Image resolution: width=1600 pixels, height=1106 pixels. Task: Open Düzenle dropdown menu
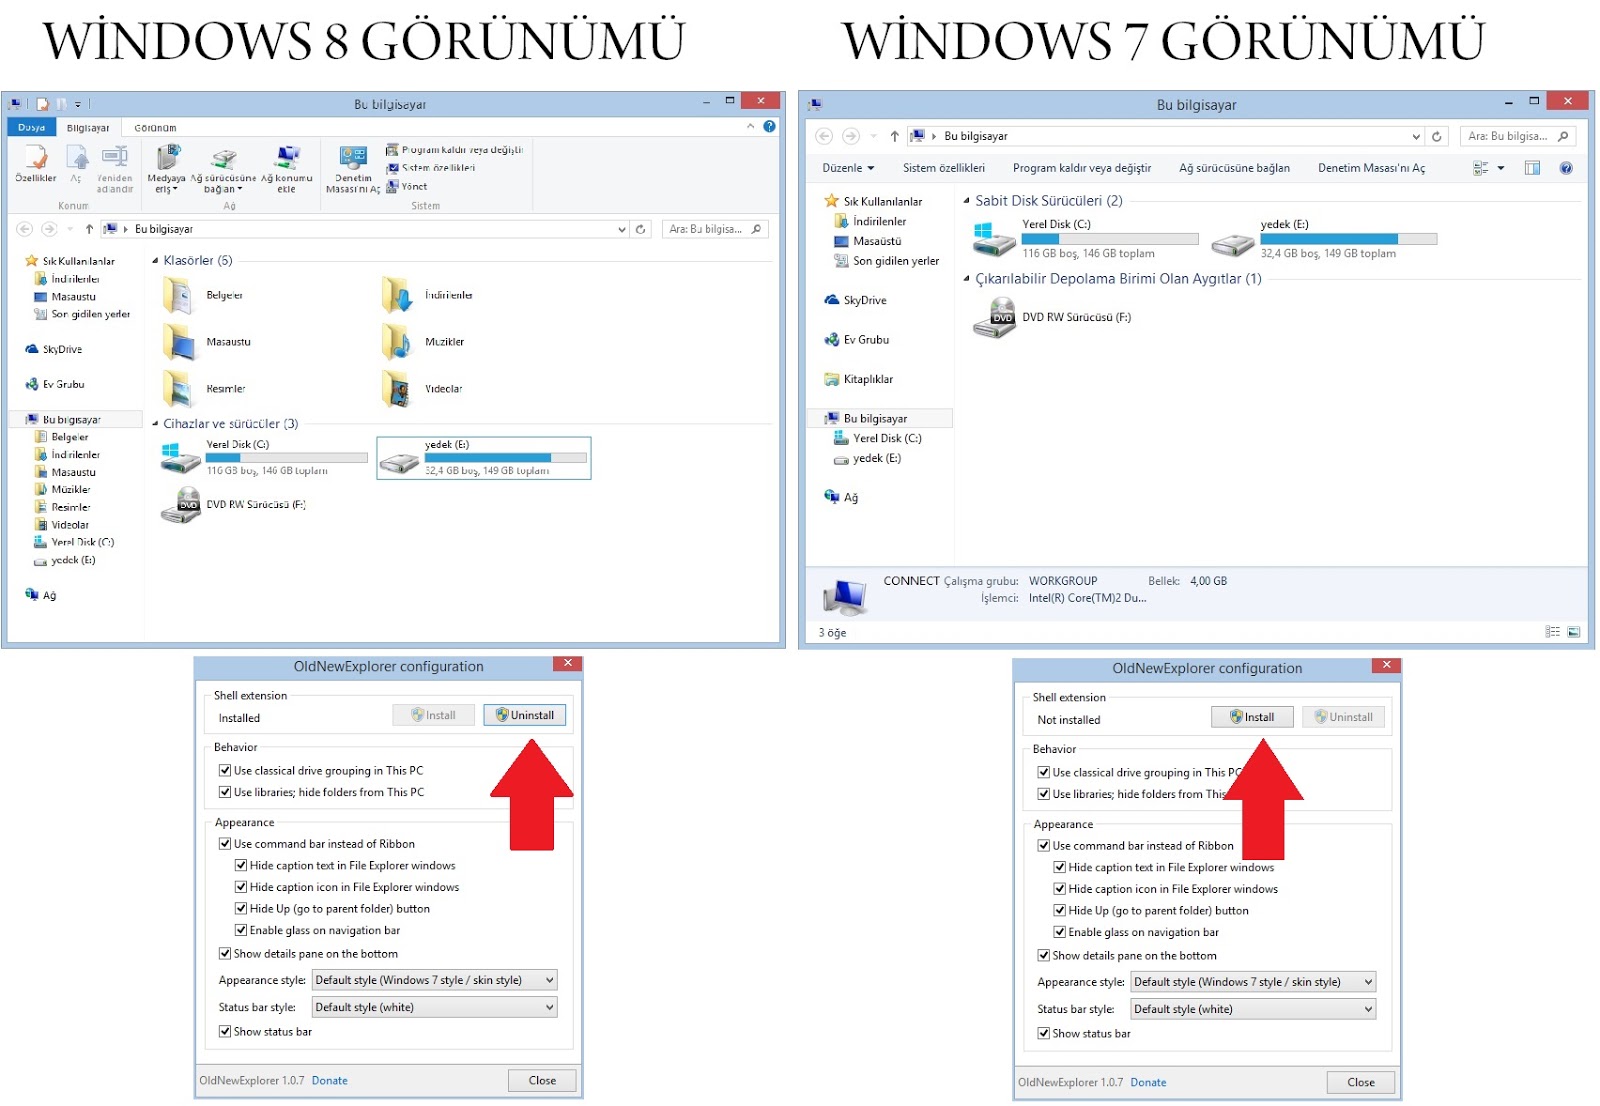pos(848,168)
